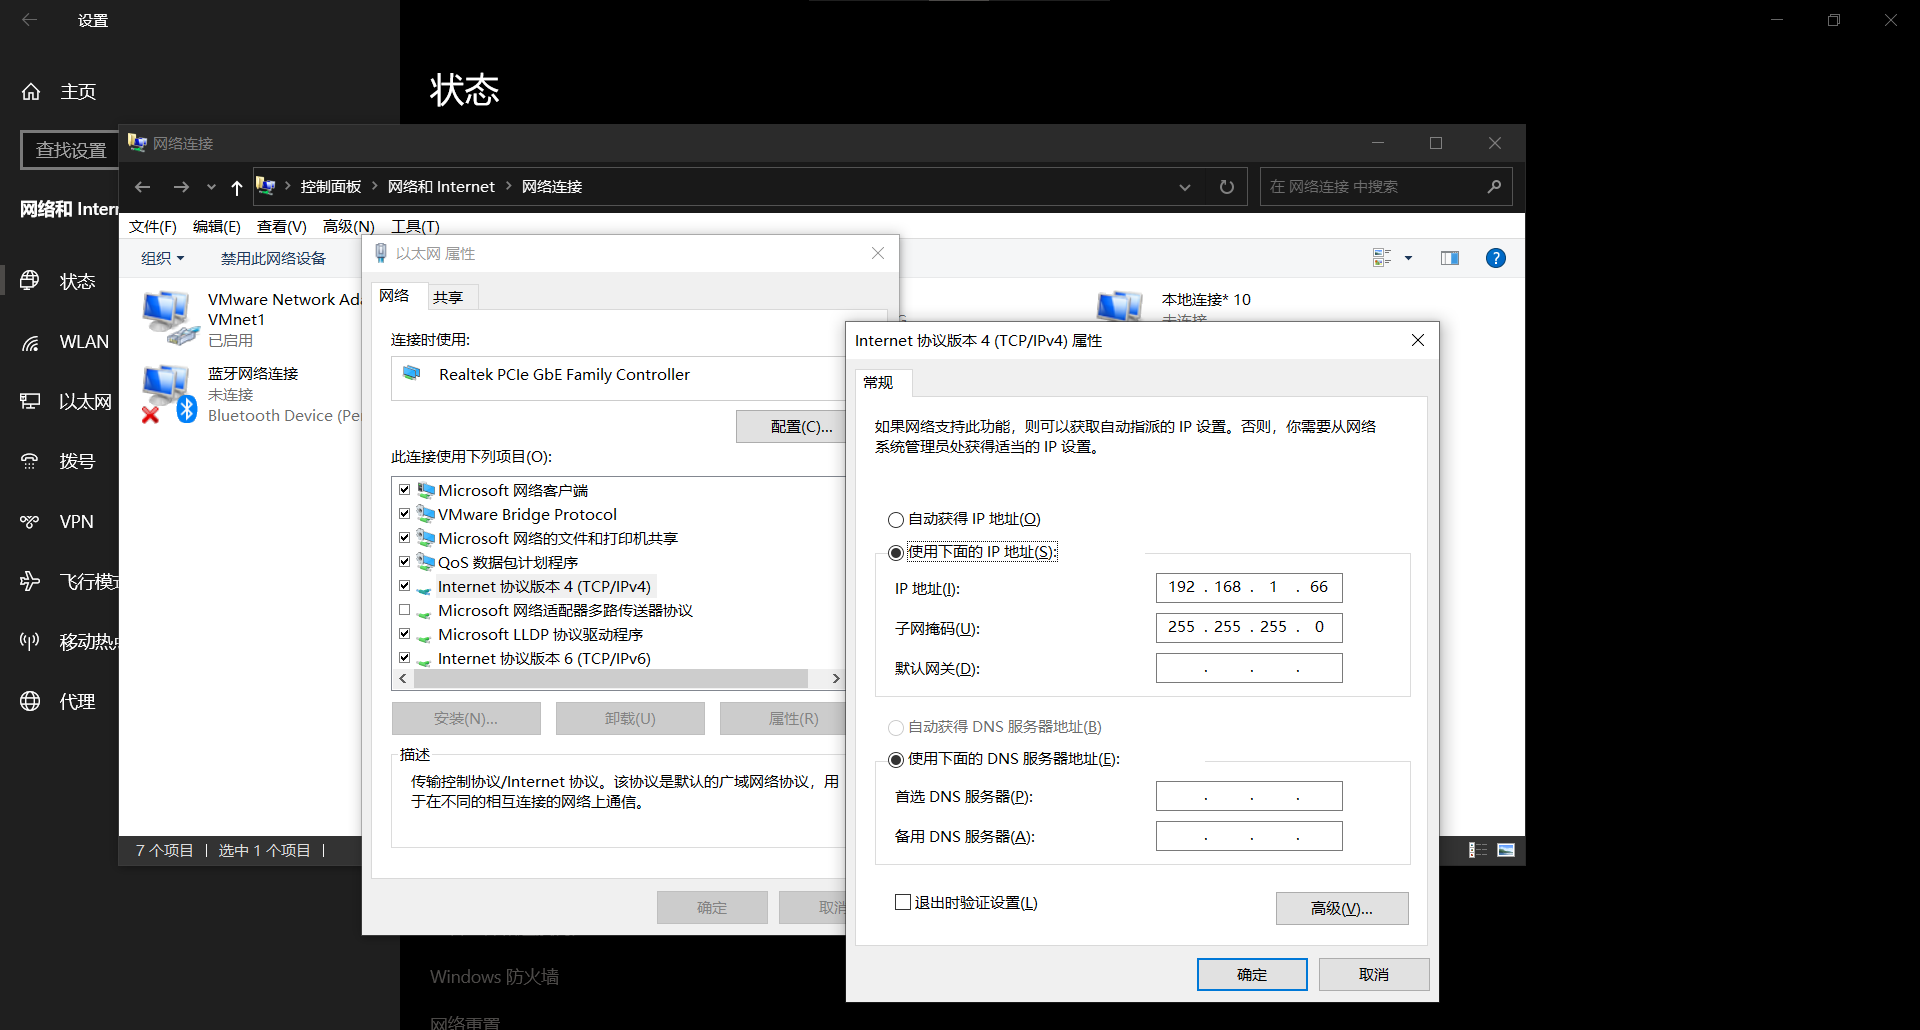Toggle the preview pane icon
The height and width of the screenshot is (1030, 1920).
pyautogui.click(x=1449, y=258)
